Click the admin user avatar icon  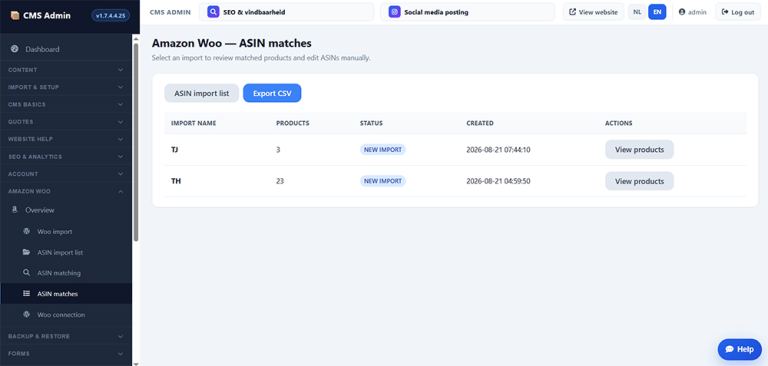(x=682, y=12)
